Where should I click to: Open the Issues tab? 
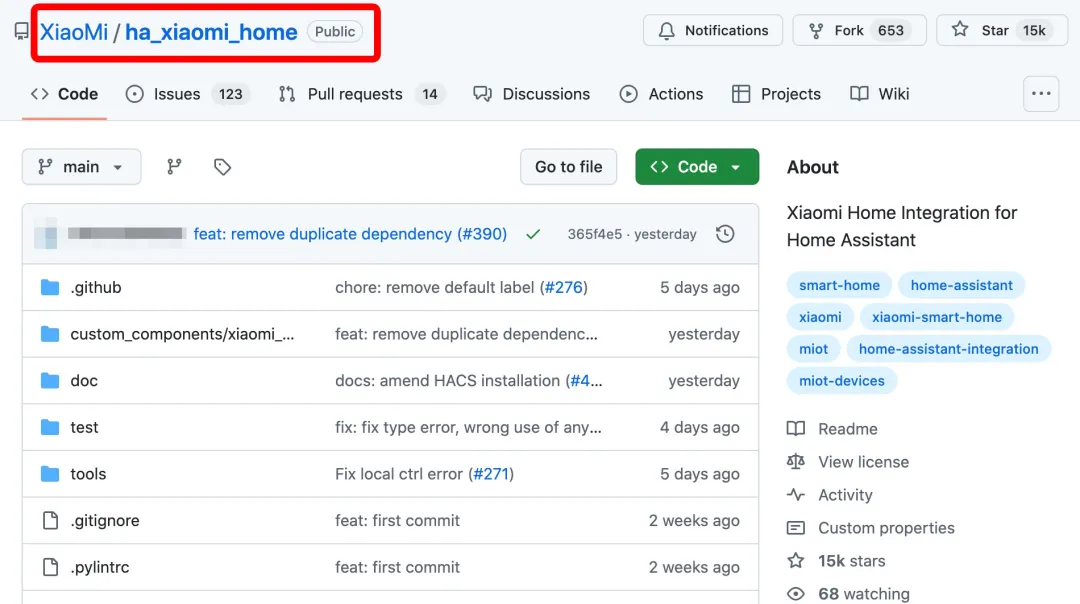tap(187, 94)
